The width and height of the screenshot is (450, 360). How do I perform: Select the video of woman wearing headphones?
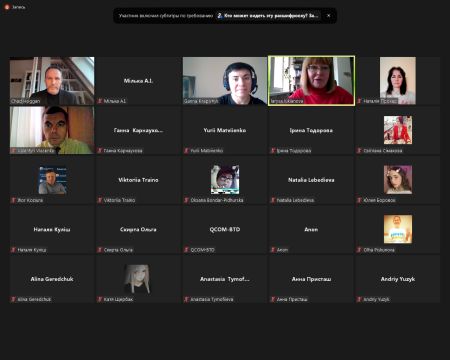[x=225, y=81]
